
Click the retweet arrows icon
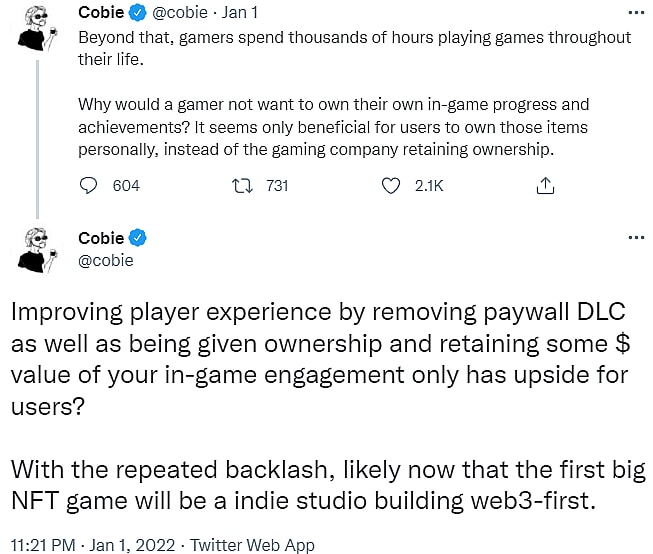click(241, 186)
